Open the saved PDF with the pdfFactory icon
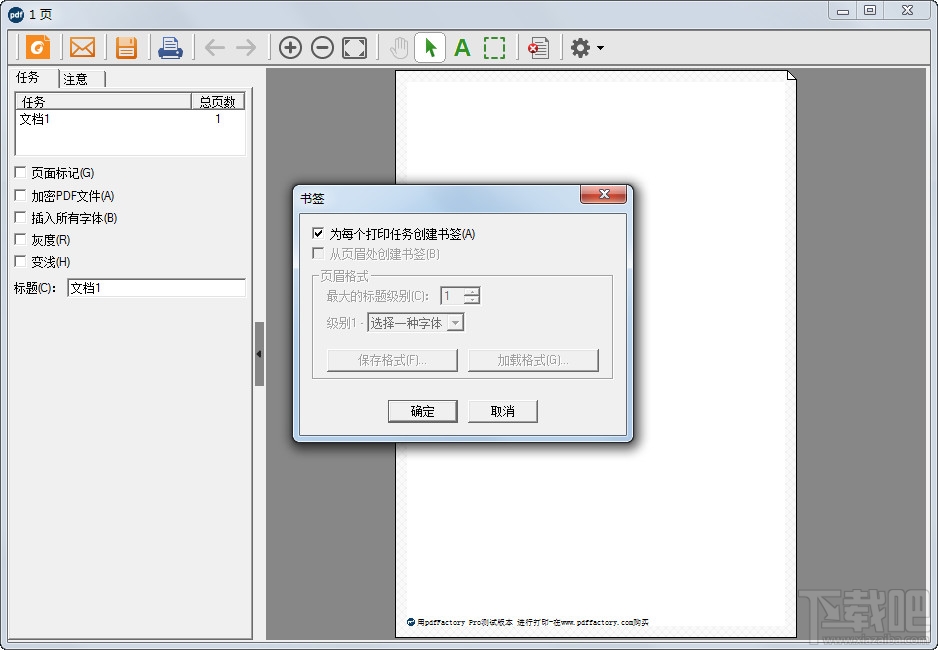 click(x=39, y=47)
